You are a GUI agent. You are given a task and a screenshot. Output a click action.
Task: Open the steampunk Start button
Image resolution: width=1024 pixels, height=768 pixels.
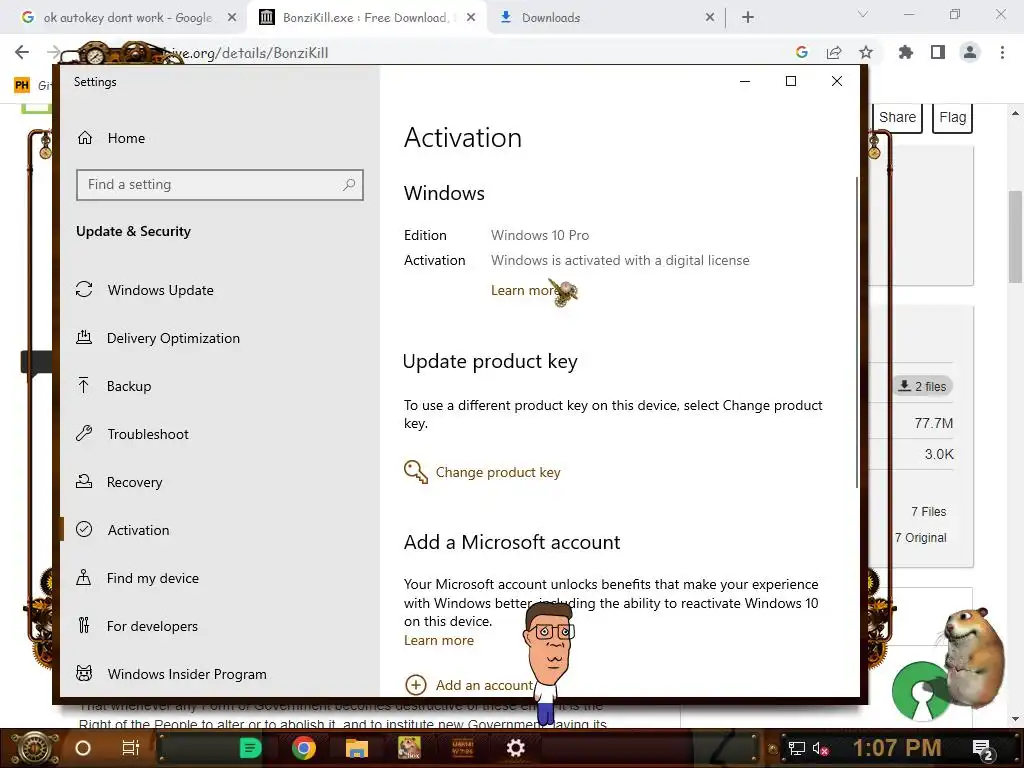point(33,748)
